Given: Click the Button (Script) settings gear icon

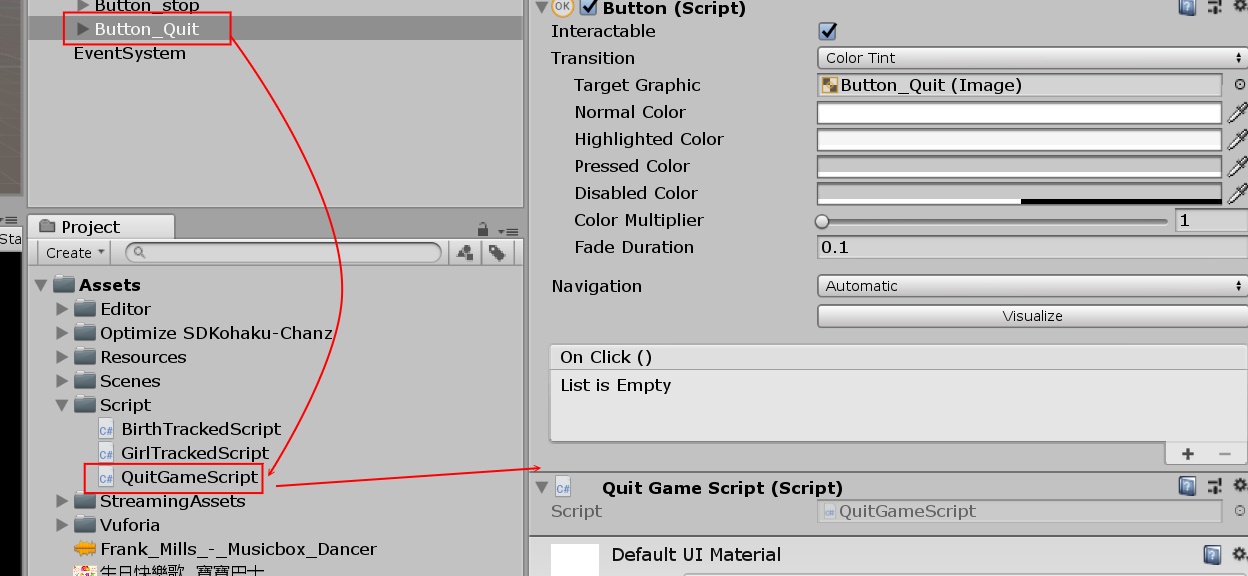Looking at the screenshot, I should point(1239,8).
